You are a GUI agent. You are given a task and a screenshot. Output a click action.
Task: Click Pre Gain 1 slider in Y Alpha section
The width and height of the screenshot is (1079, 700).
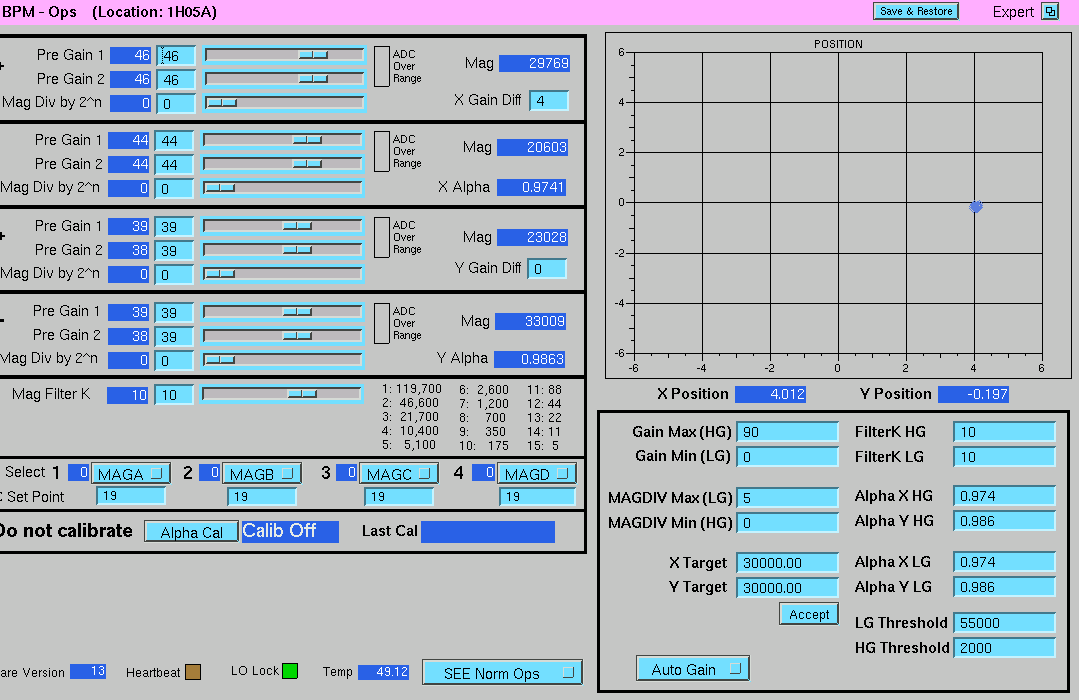pyautogui.click(x=282, y=312)
